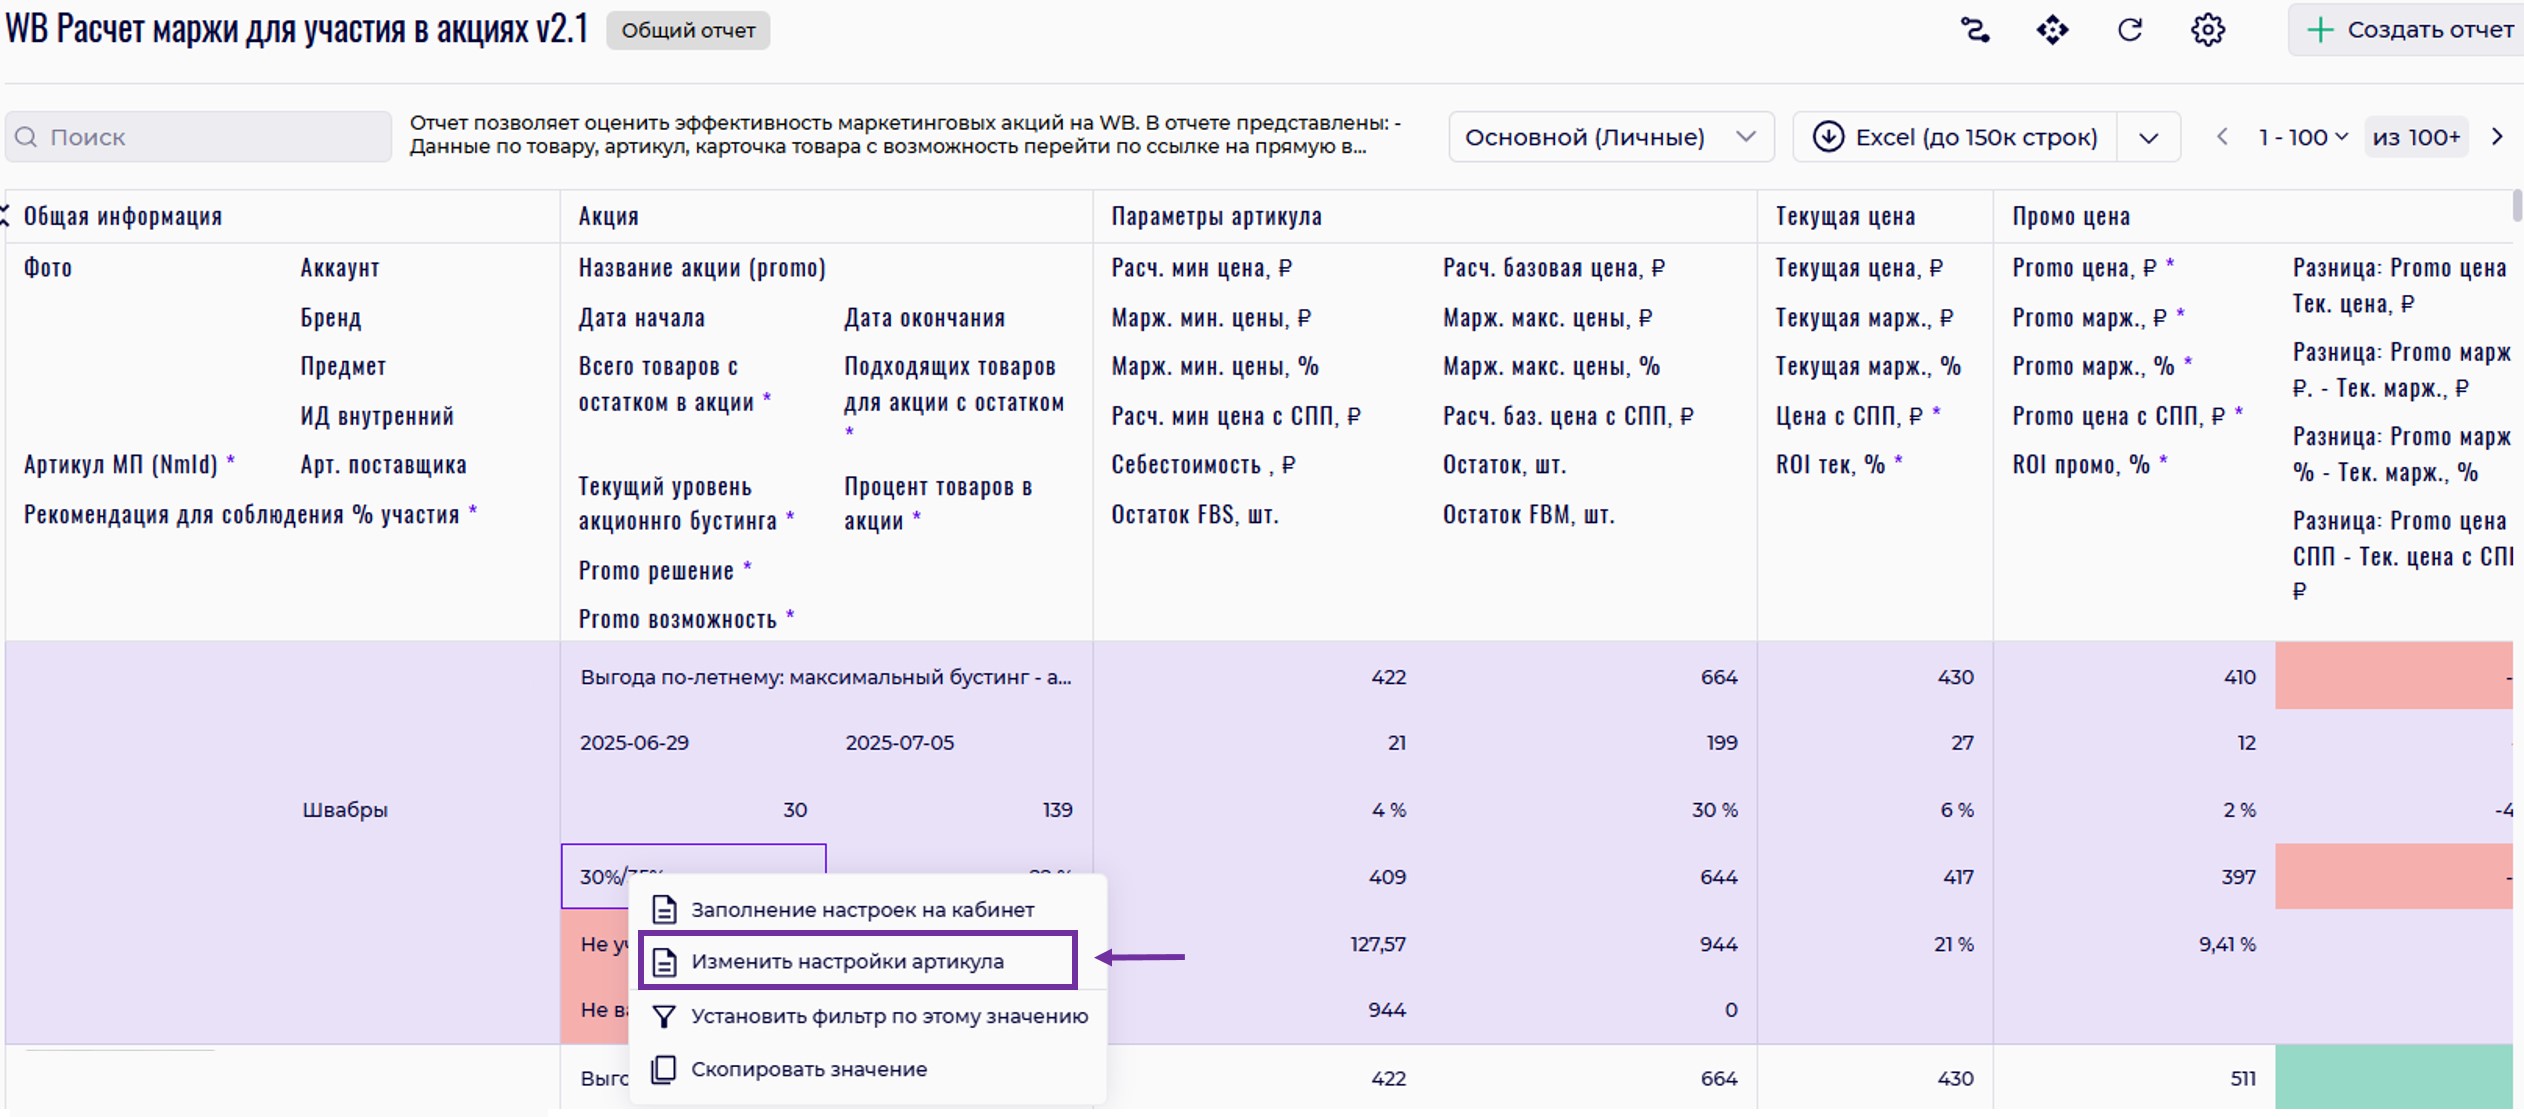Viewport: 2524px width, 1117px height.
Task: Click the Создать отчет button
Action: coord(2410,30)
